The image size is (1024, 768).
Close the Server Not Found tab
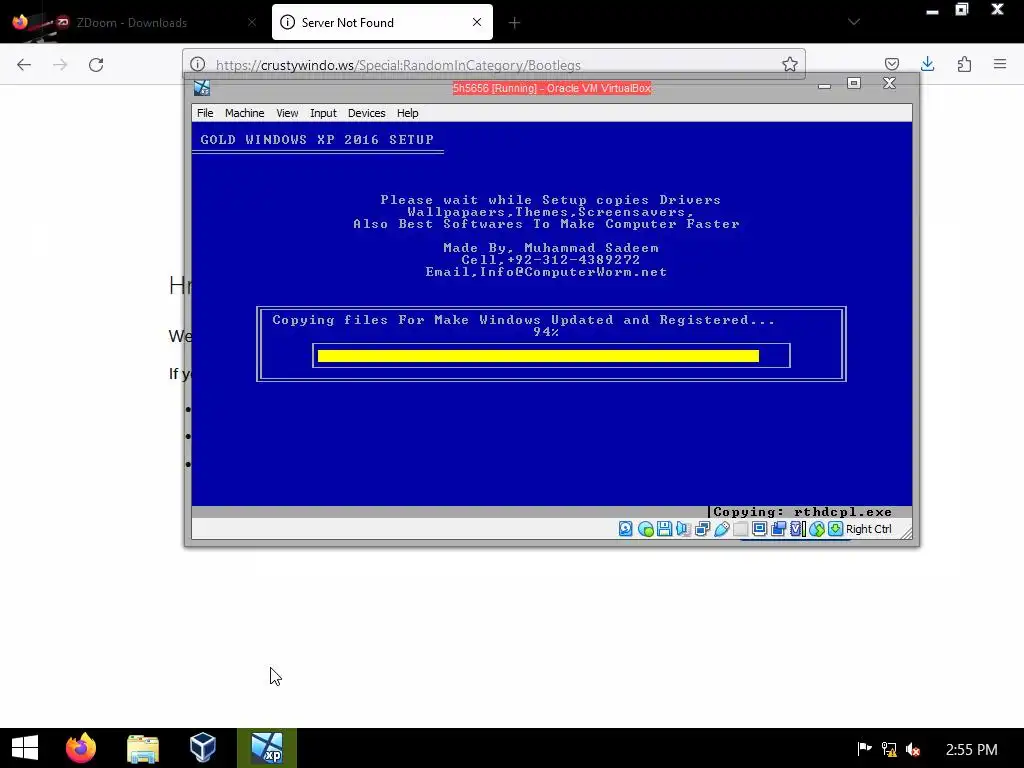477,22
